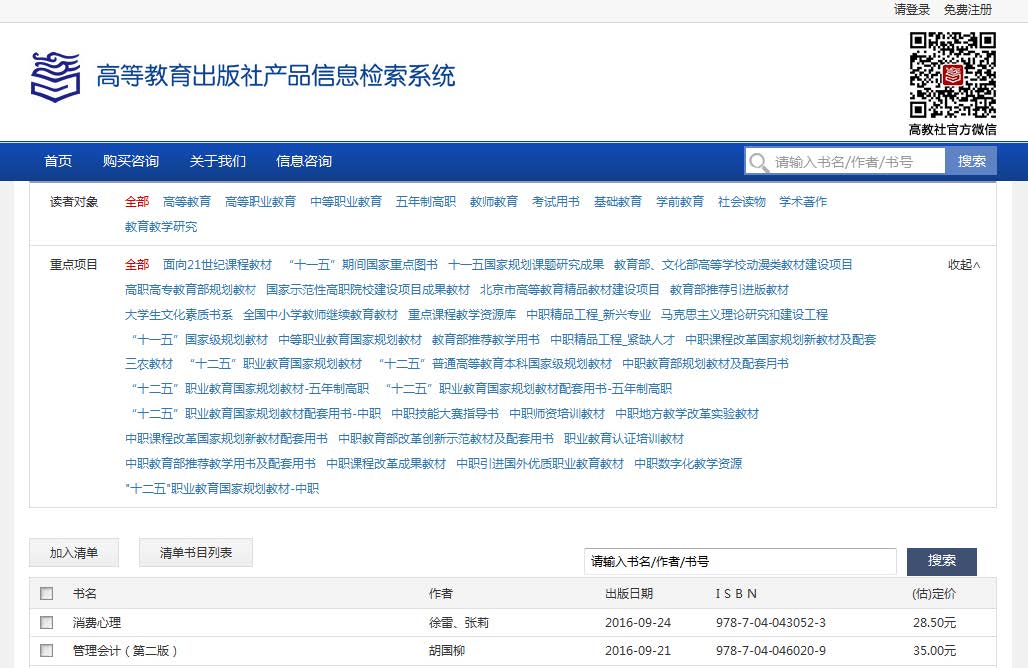Choose 全国中小学教师继续教育教材 project
This screenshot has height=668, width=1028.
pos(321,315)
